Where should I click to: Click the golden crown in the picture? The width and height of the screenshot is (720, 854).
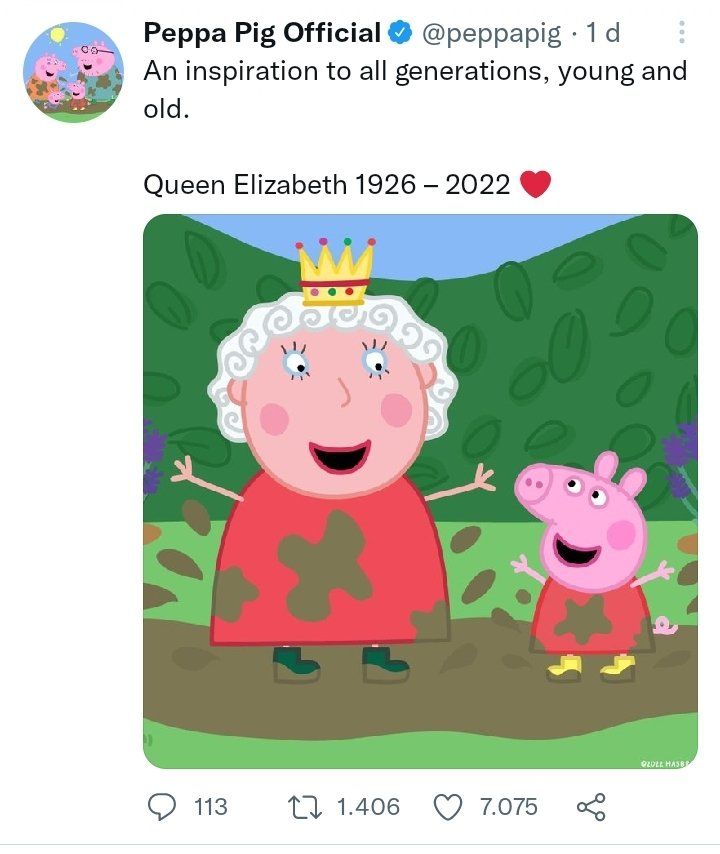pyautogui.click(x=335, y=272)
